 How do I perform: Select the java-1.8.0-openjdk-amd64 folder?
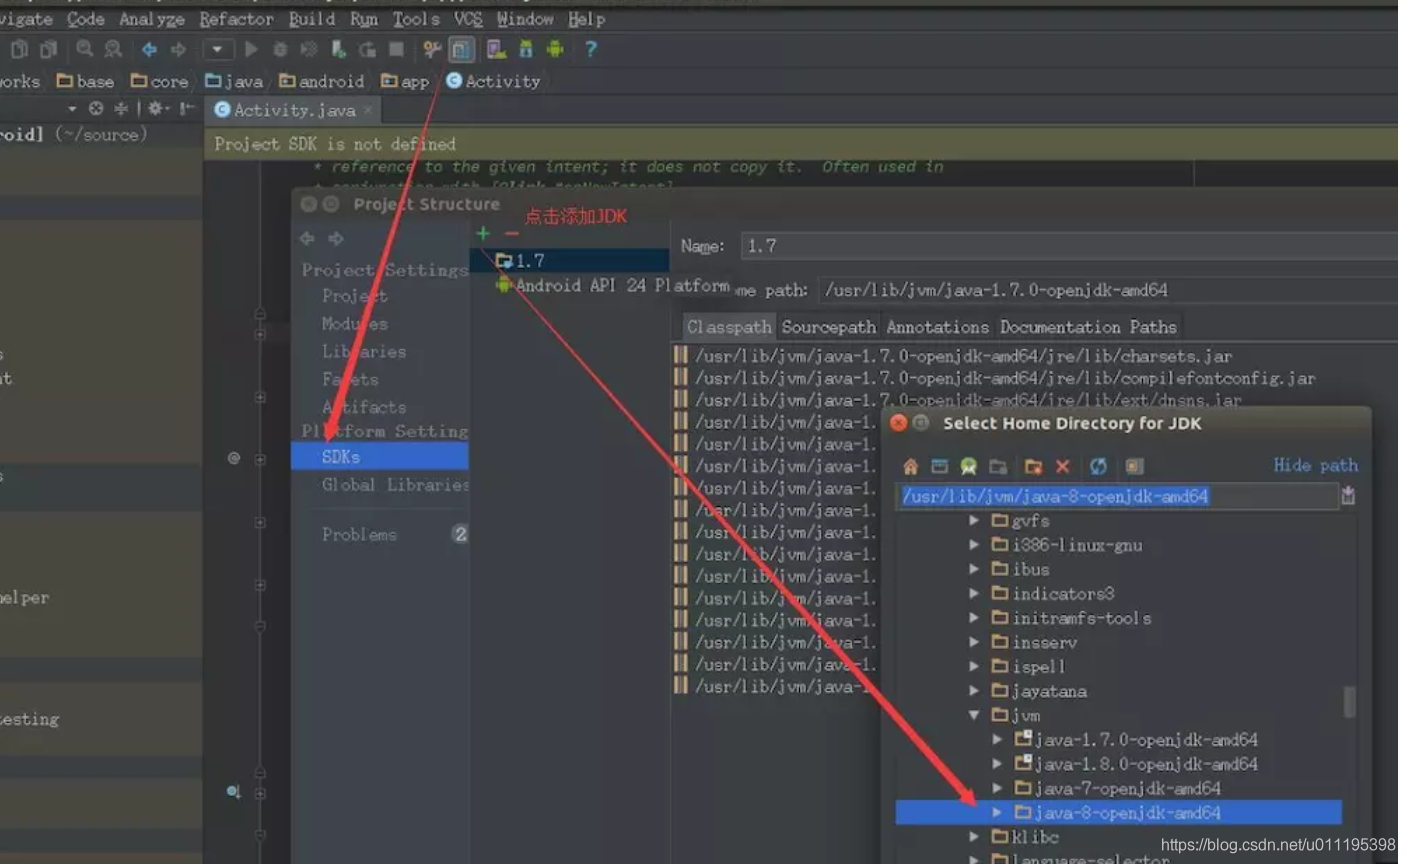[x=1135, y=764]
